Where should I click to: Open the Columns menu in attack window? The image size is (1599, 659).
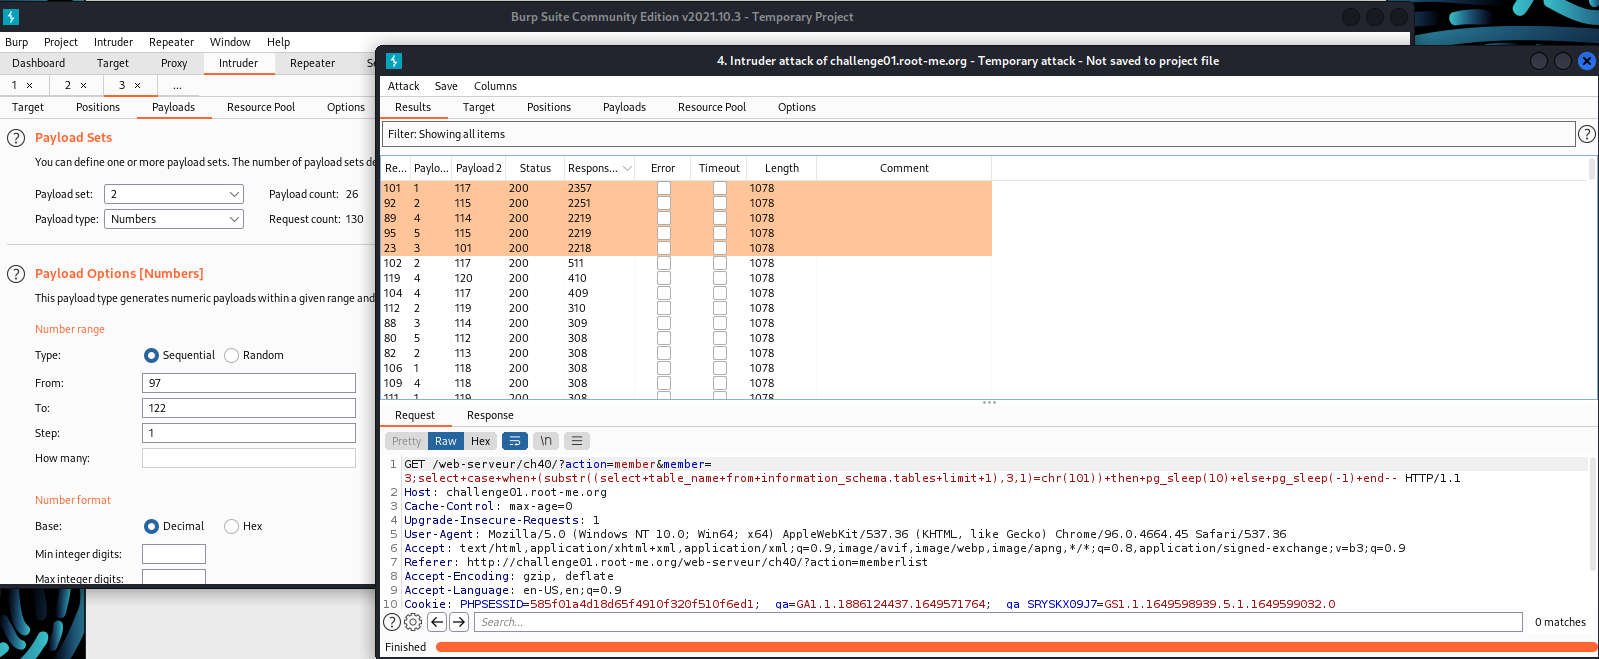[x=495, y=86]
